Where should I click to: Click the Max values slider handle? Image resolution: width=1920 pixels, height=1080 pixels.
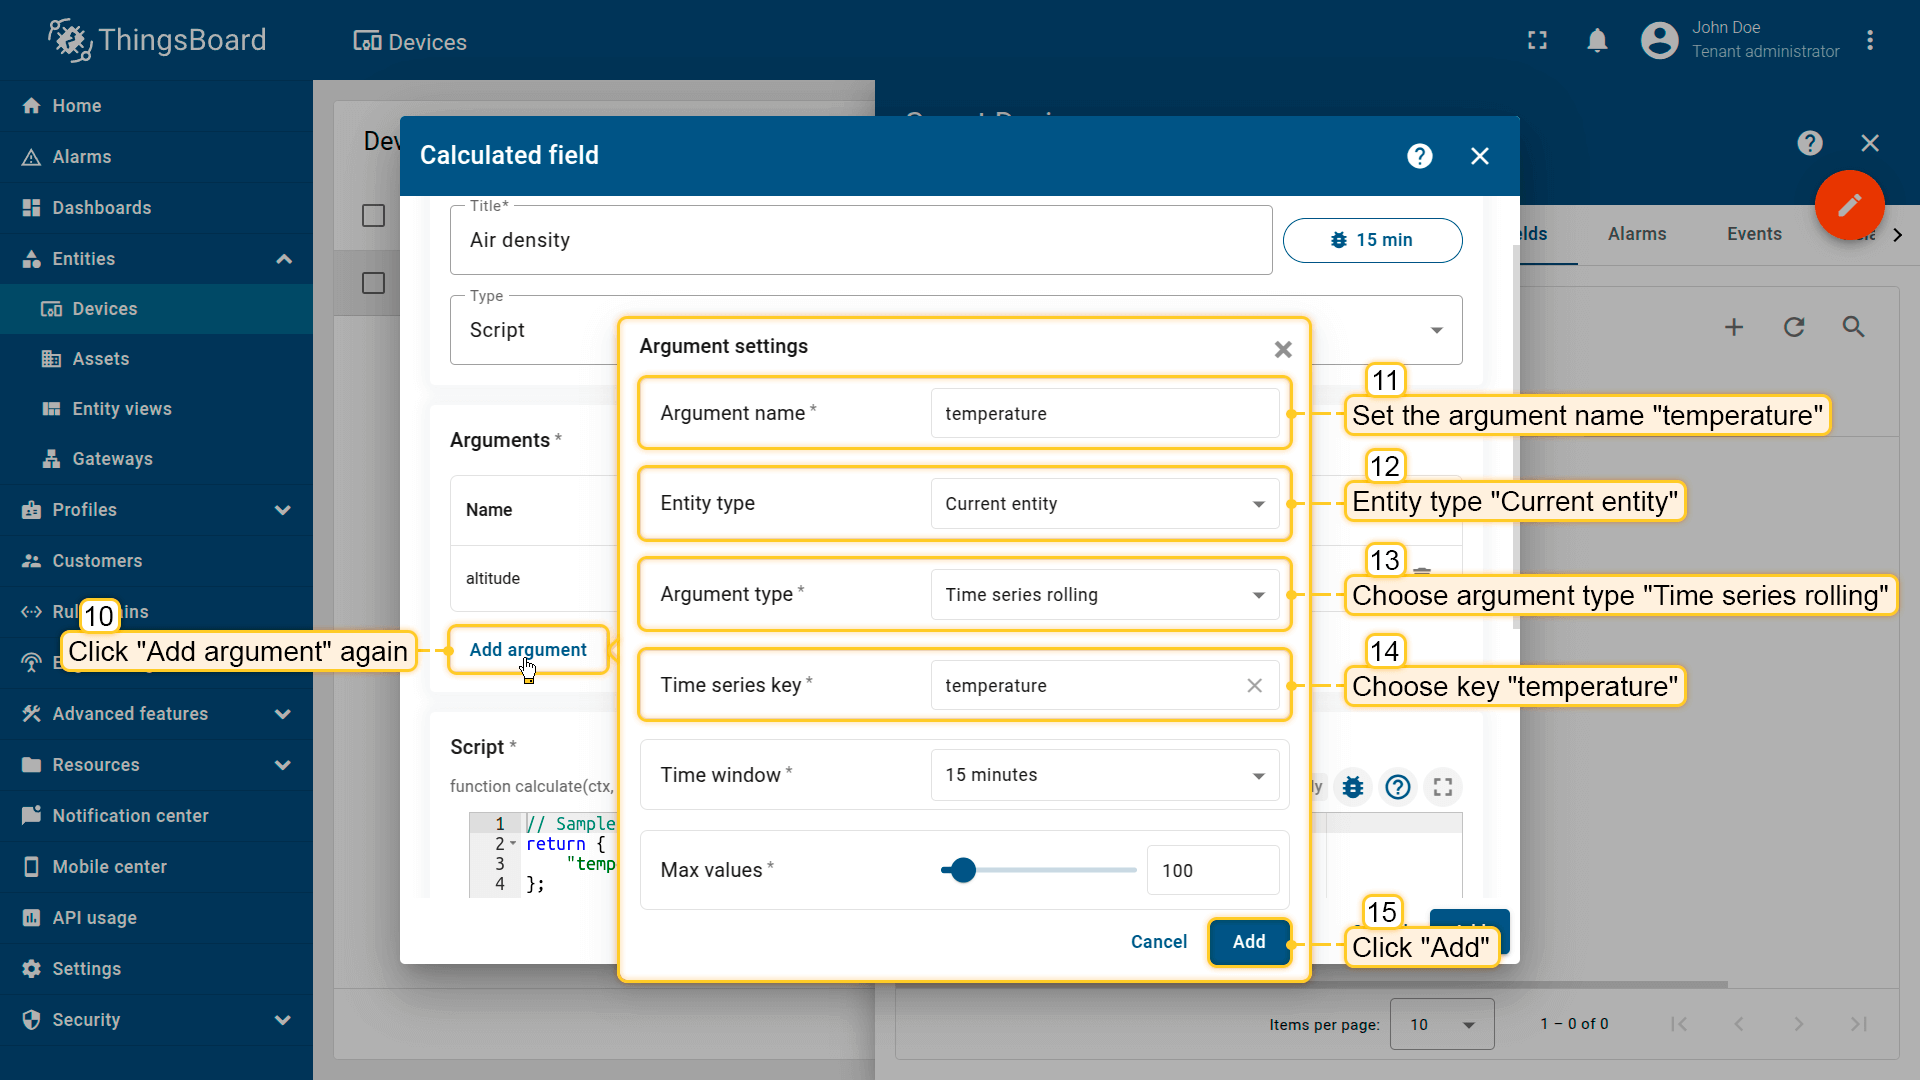tap(963, 870)
